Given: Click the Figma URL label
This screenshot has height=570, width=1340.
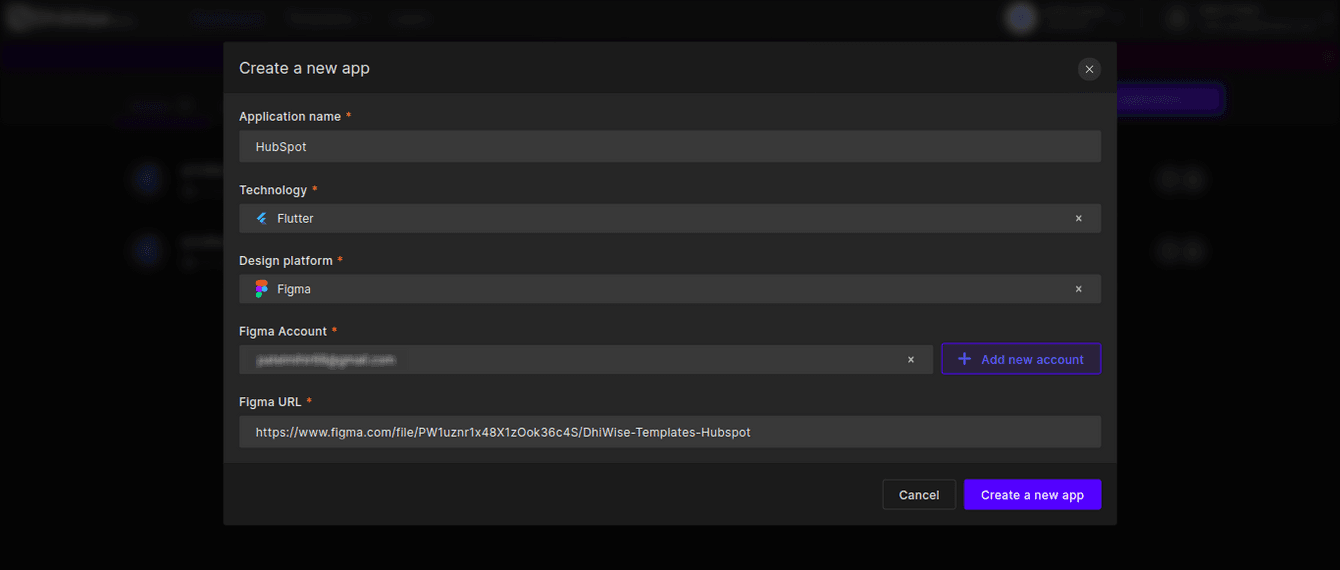Looking at the screenshot, I should point(270,402).
